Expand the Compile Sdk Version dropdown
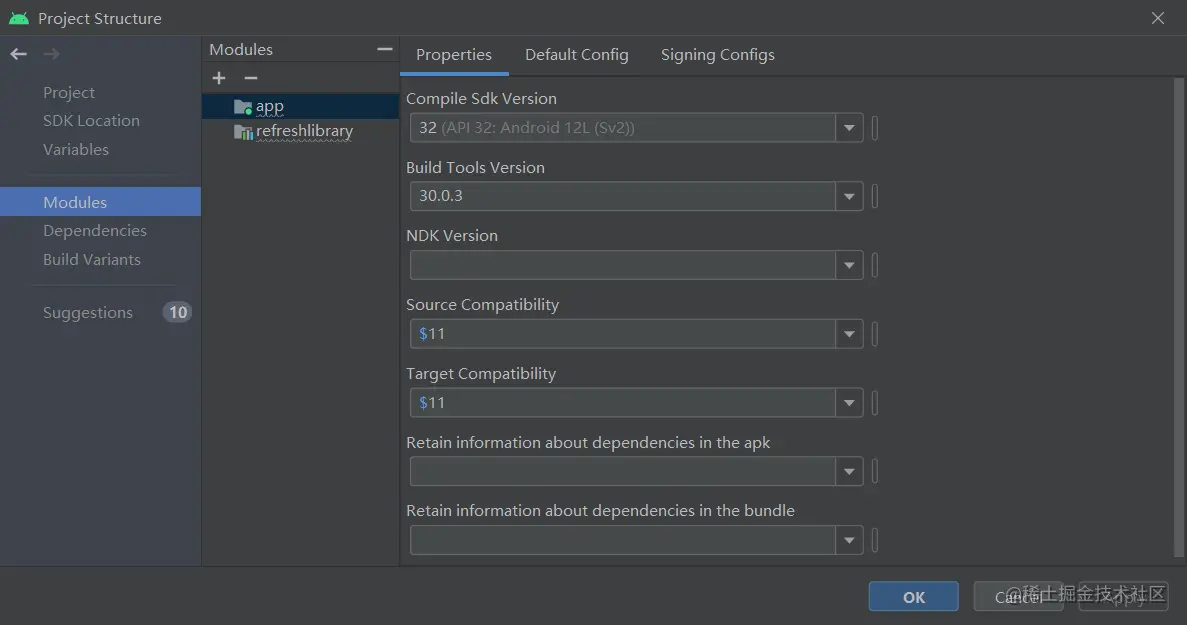Screen dimensions: 1187x625 (x=849, y=128)
